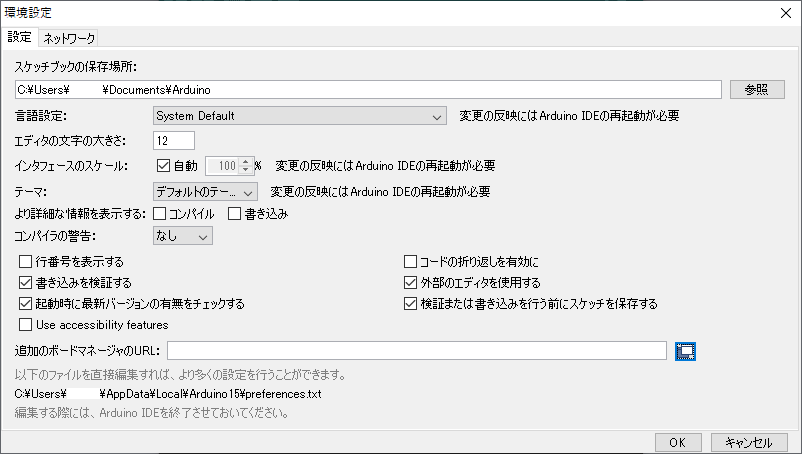
Task: Click the interface scale 100 value field
Action: point(222,166)
